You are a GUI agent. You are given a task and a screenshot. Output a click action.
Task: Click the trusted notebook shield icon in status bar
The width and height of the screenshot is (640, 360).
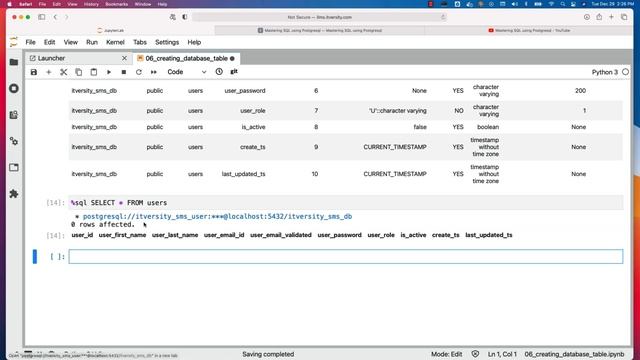pyautogui.click(x=475, y=354)
